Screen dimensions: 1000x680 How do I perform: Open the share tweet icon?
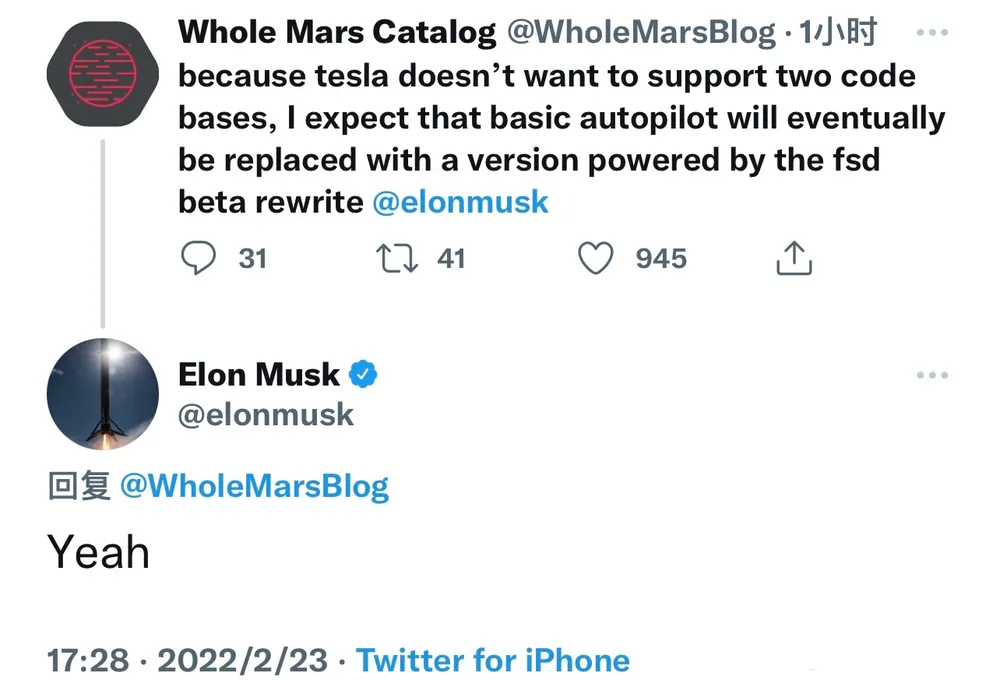(x=794, y=258)
